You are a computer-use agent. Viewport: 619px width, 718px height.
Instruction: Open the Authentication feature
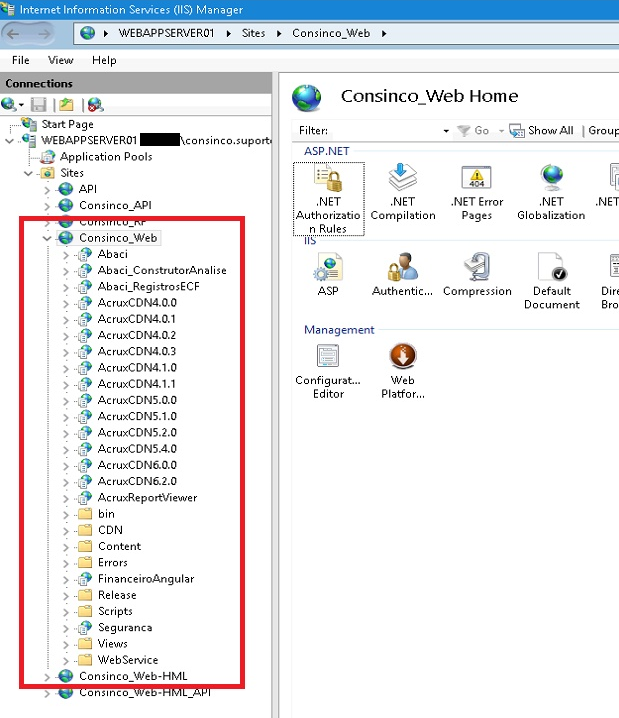click(x=402, y=274)
